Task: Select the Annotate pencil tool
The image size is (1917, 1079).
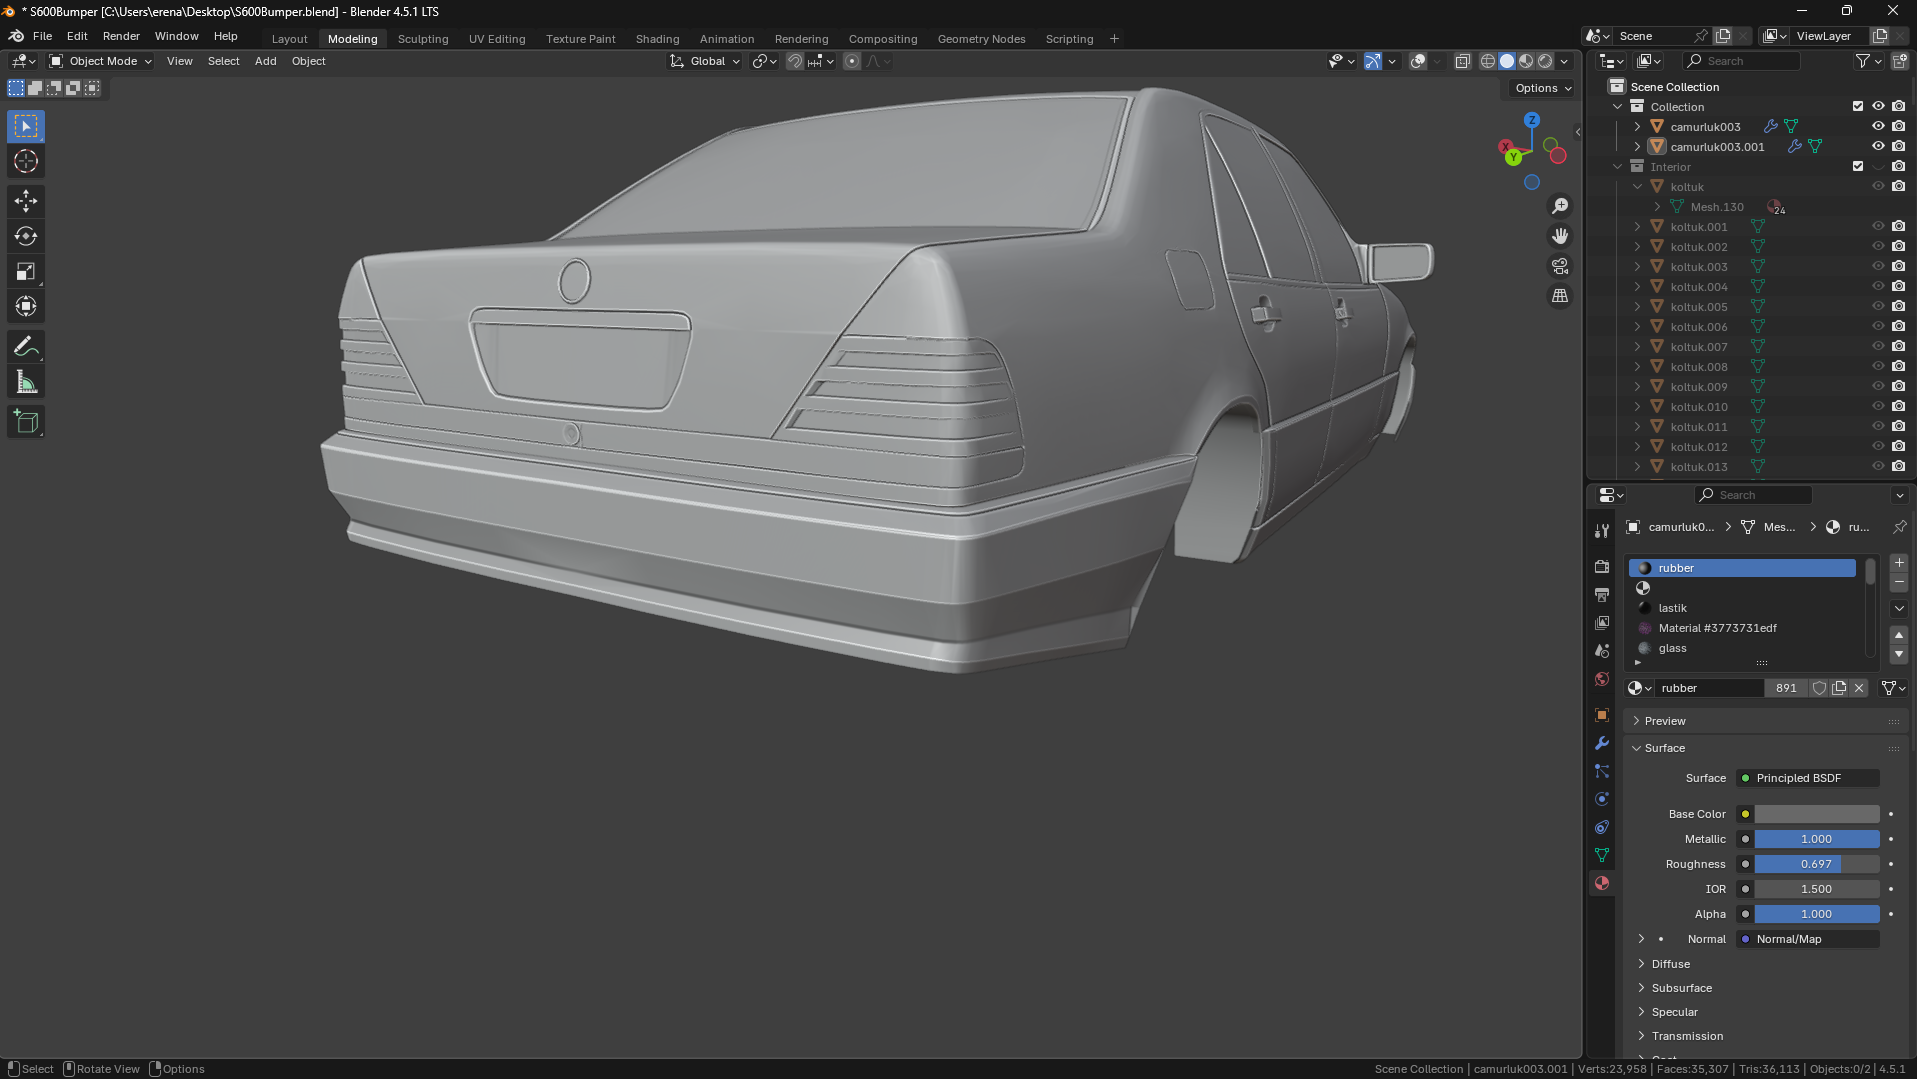Action: coord(26,347)
